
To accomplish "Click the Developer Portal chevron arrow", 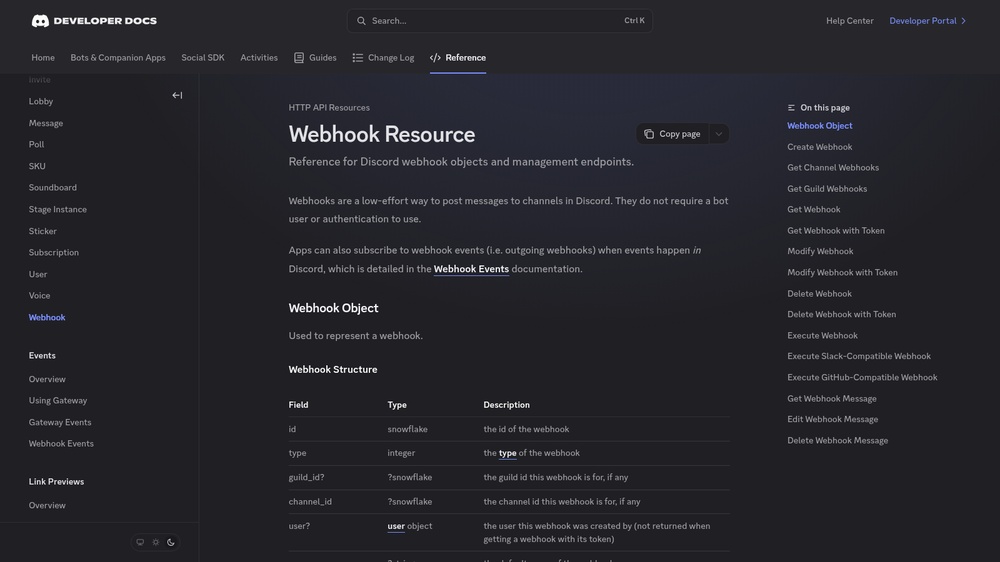I will [963, 21].
